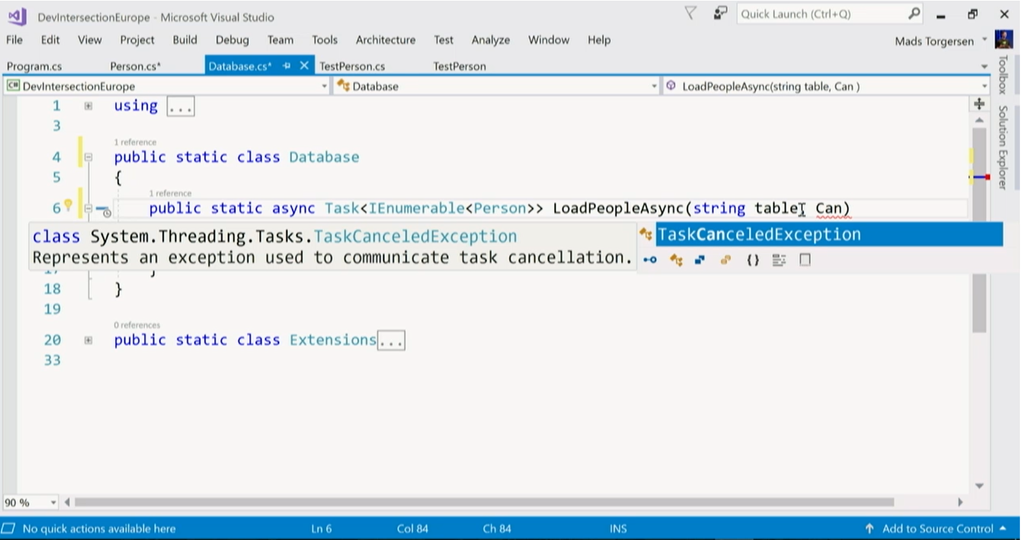The height and width of the screenshot is (540, 1024).
Task: Click the rename screwdriver icon on line 6
Action: click(103, 210)
